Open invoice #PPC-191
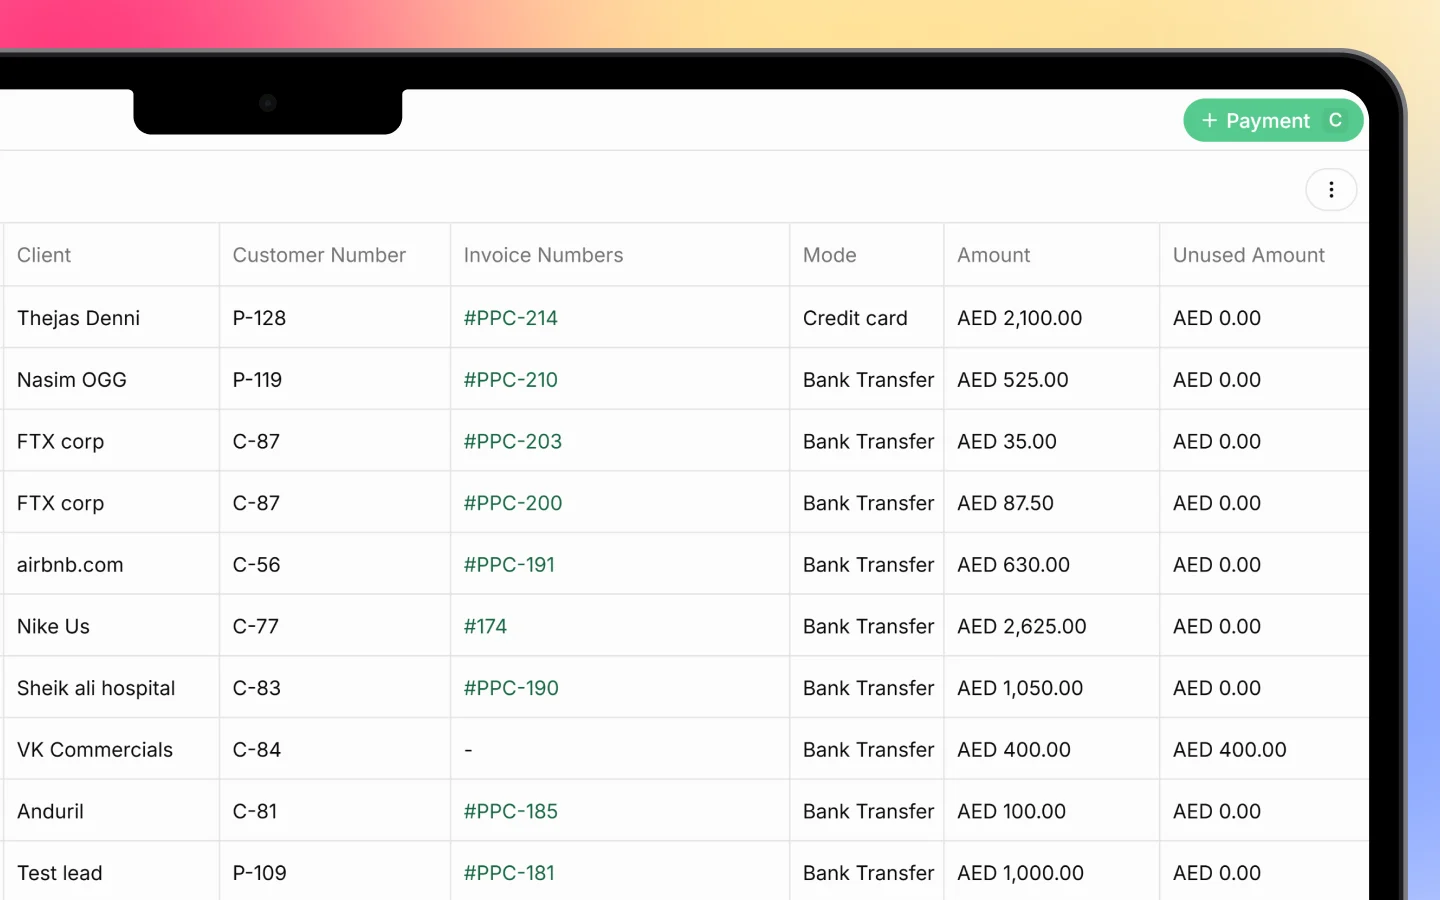The width and height of the screenshot is (1440, 900). click(x=509, y=565)
